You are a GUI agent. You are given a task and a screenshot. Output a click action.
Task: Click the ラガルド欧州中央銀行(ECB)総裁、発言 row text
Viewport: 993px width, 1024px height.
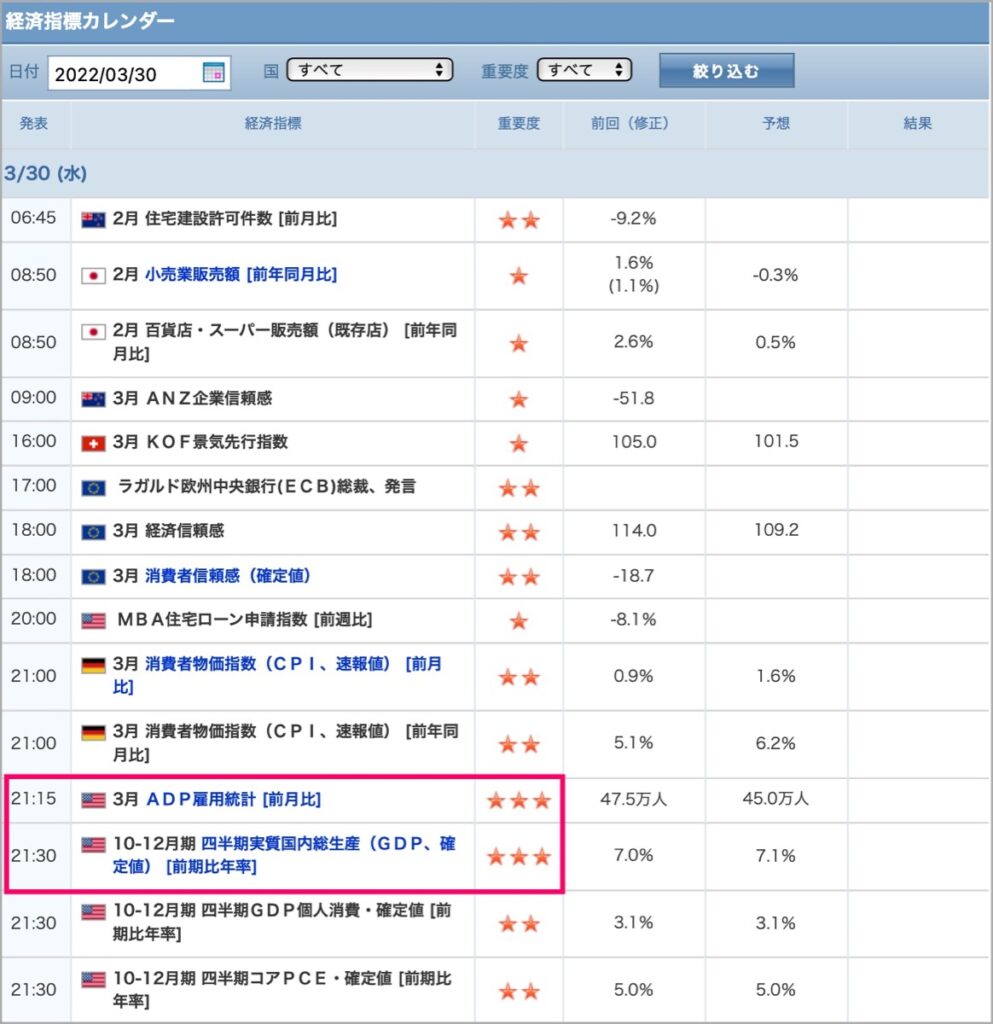point(266,487)
